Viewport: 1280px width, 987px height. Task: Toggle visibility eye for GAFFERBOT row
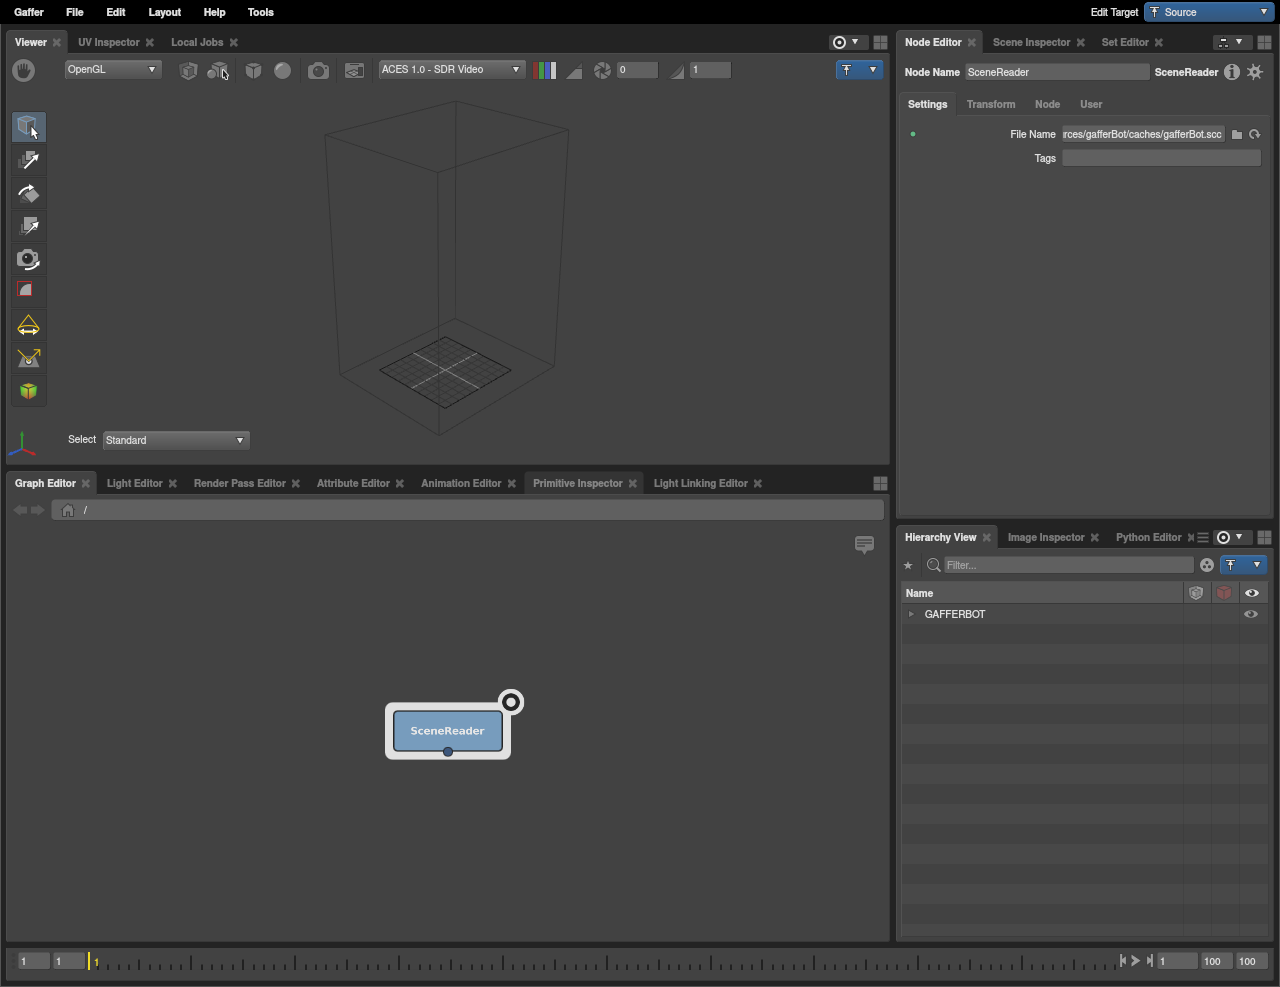click(1251, 614)
